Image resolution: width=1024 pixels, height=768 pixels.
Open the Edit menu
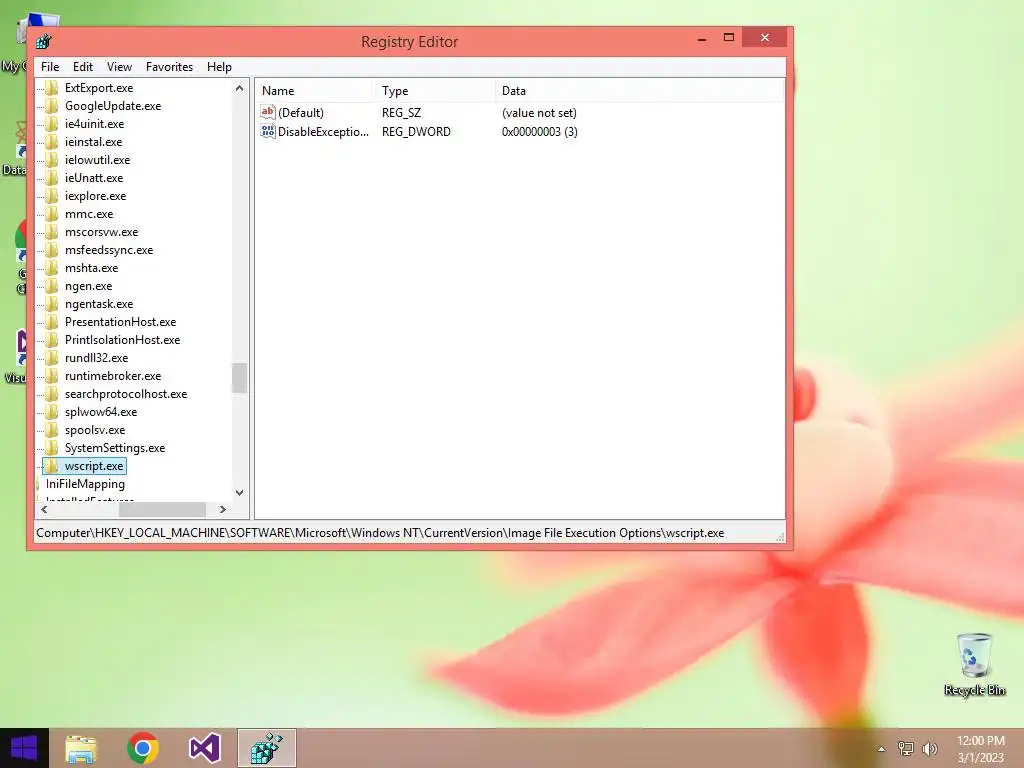coord(82,67)
